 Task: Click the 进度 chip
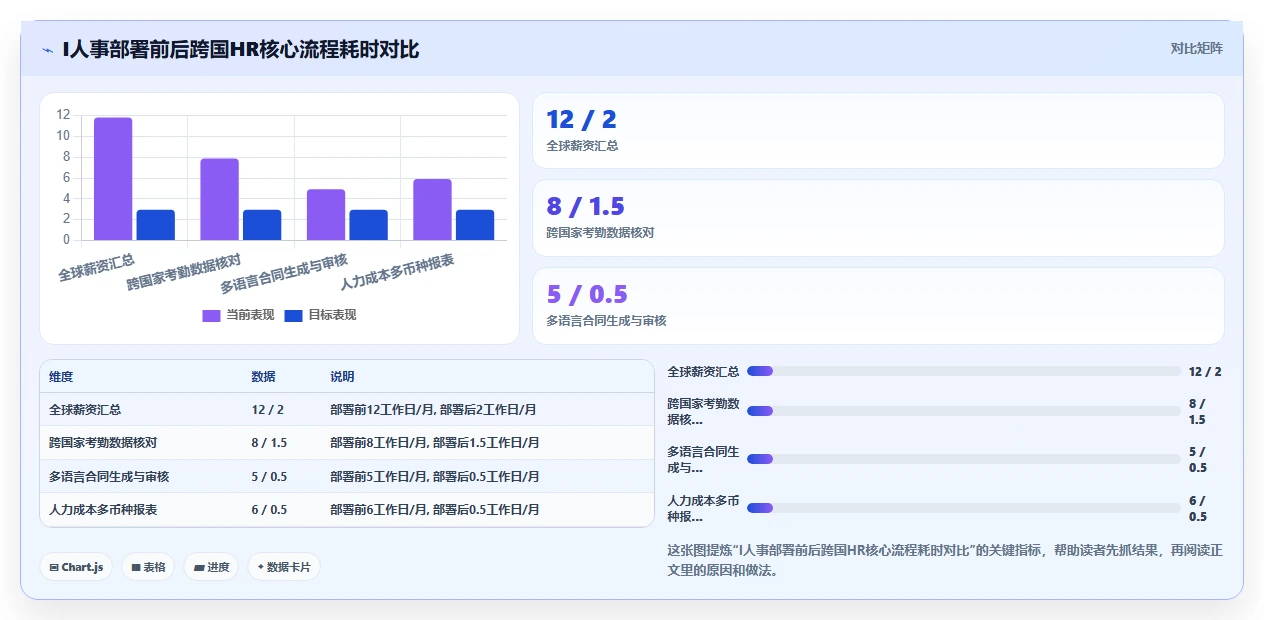211,567
